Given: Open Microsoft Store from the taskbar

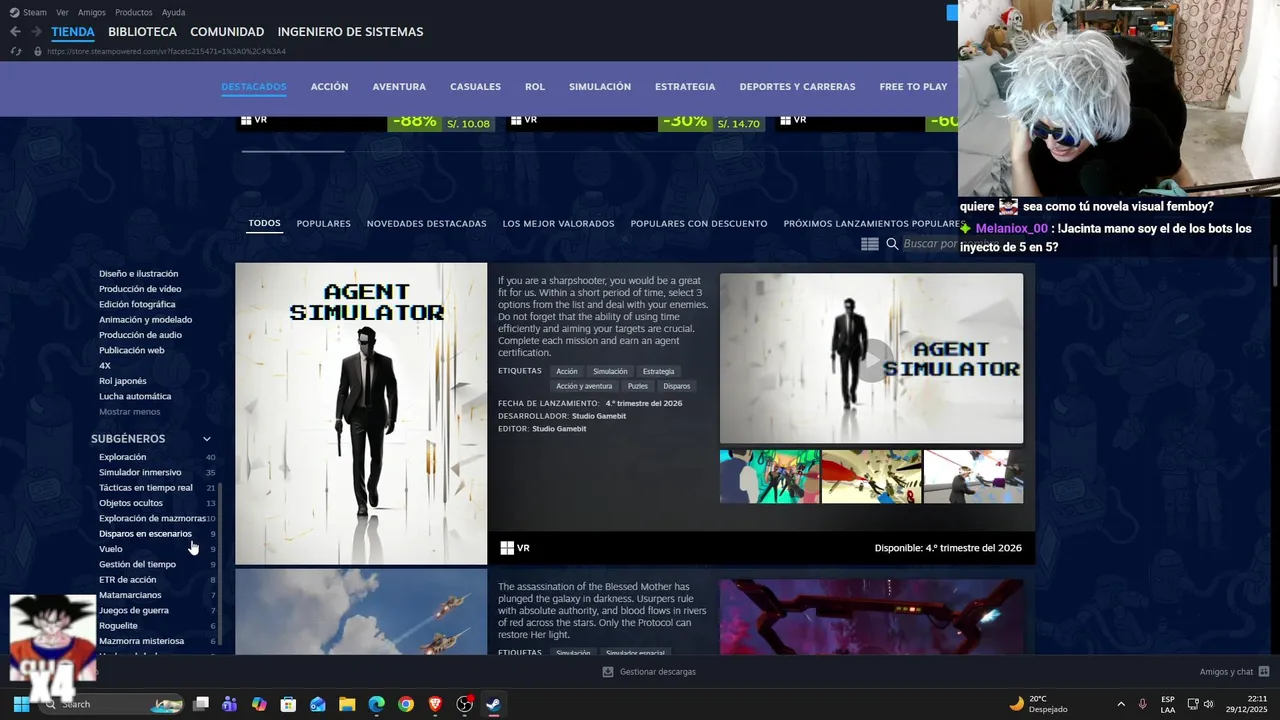Looking at the screenshot, I should (x=288, y=704).
